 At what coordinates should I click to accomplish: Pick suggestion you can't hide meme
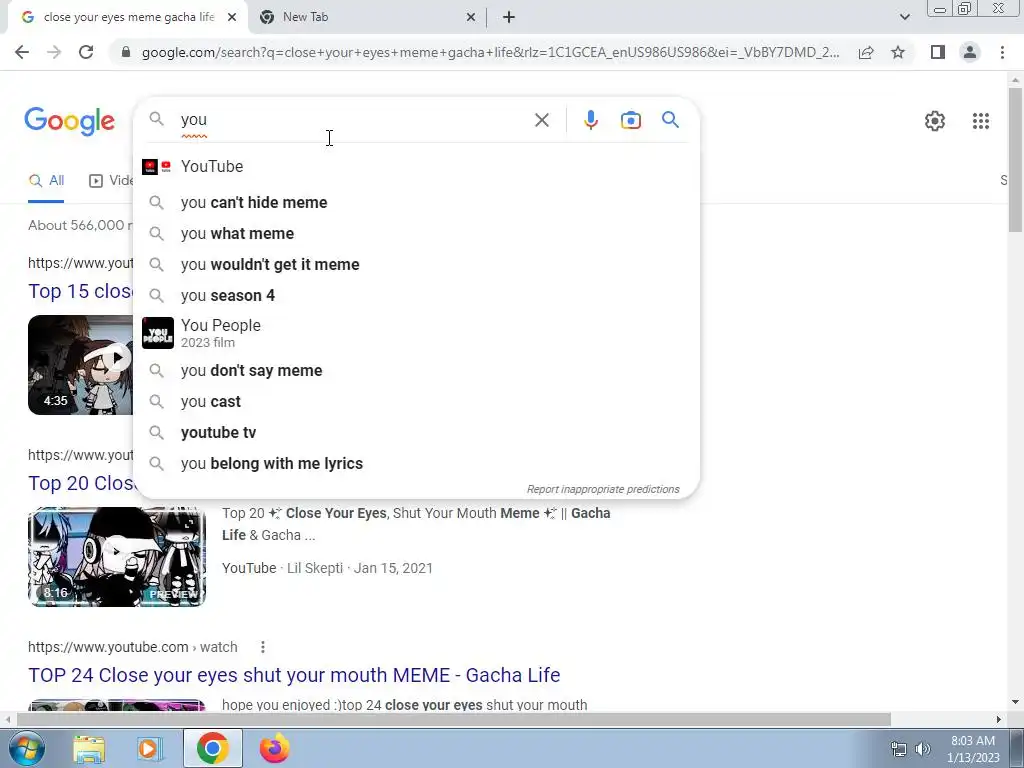click(x=416, y=202)
